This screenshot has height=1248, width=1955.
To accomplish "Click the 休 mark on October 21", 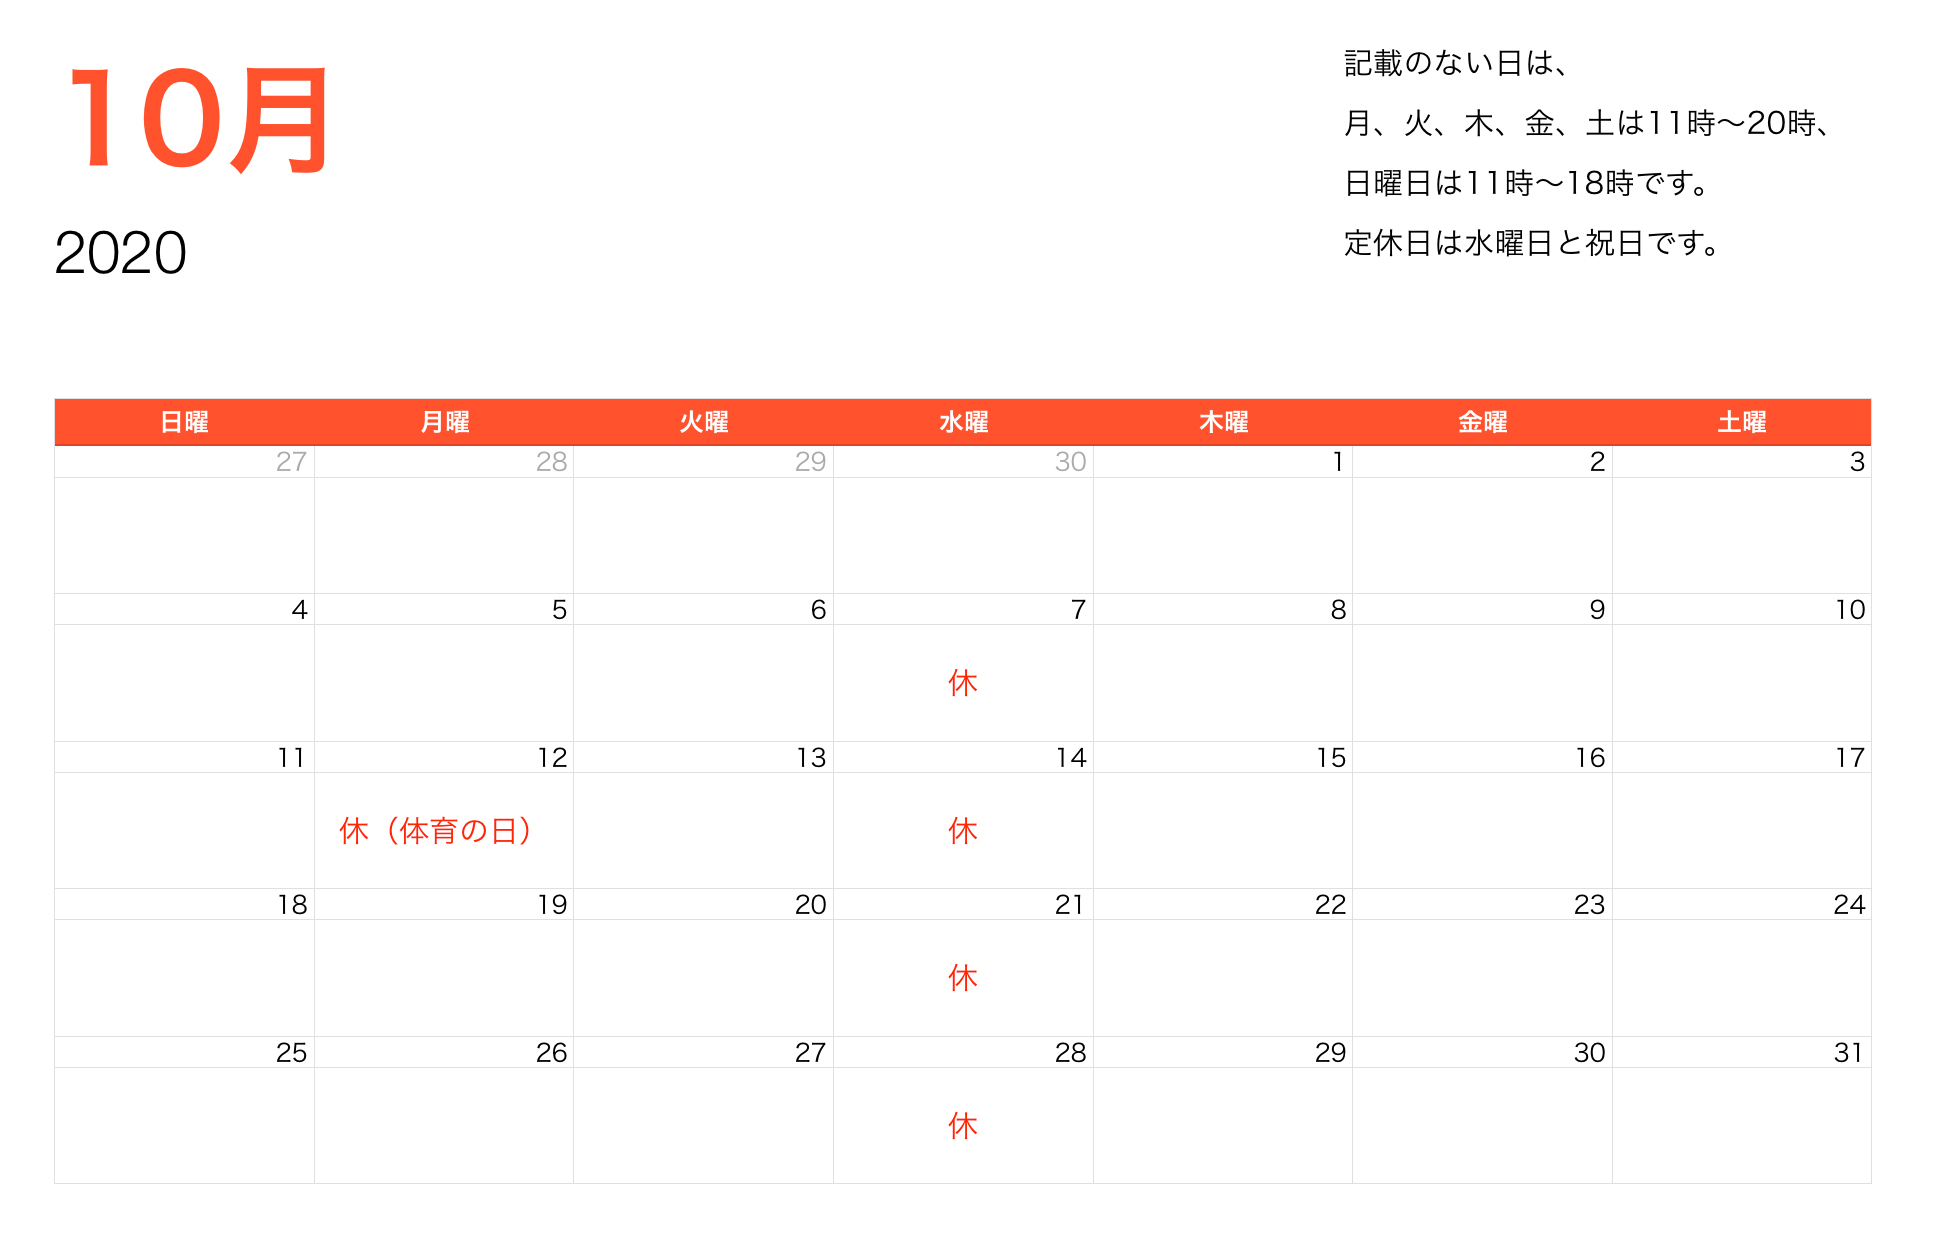I will [962, 978].
